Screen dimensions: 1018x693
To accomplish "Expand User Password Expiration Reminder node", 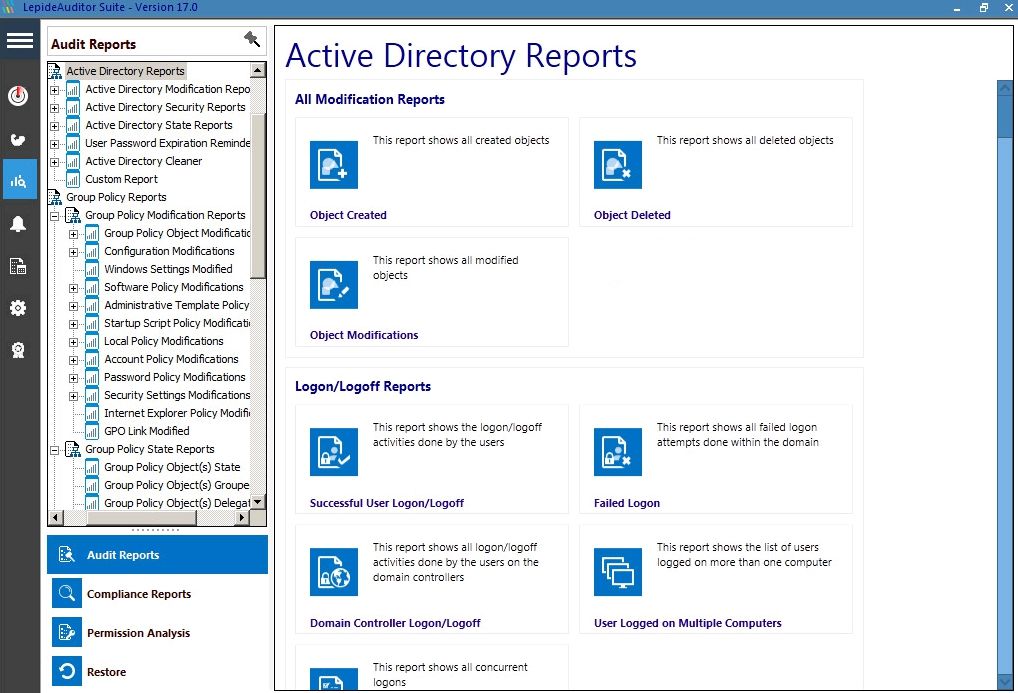I will pyautogui.click(x=55, y=144).
